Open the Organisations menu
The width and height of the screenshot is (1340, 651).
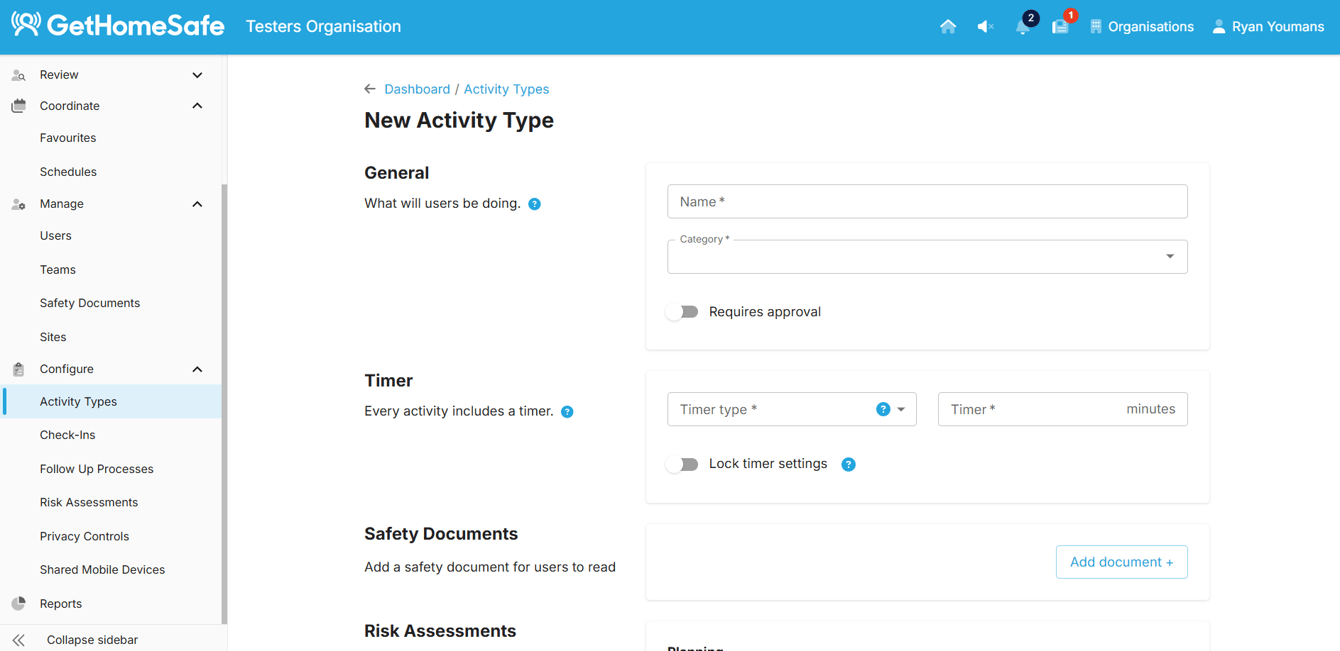[x=1141, y=27]
